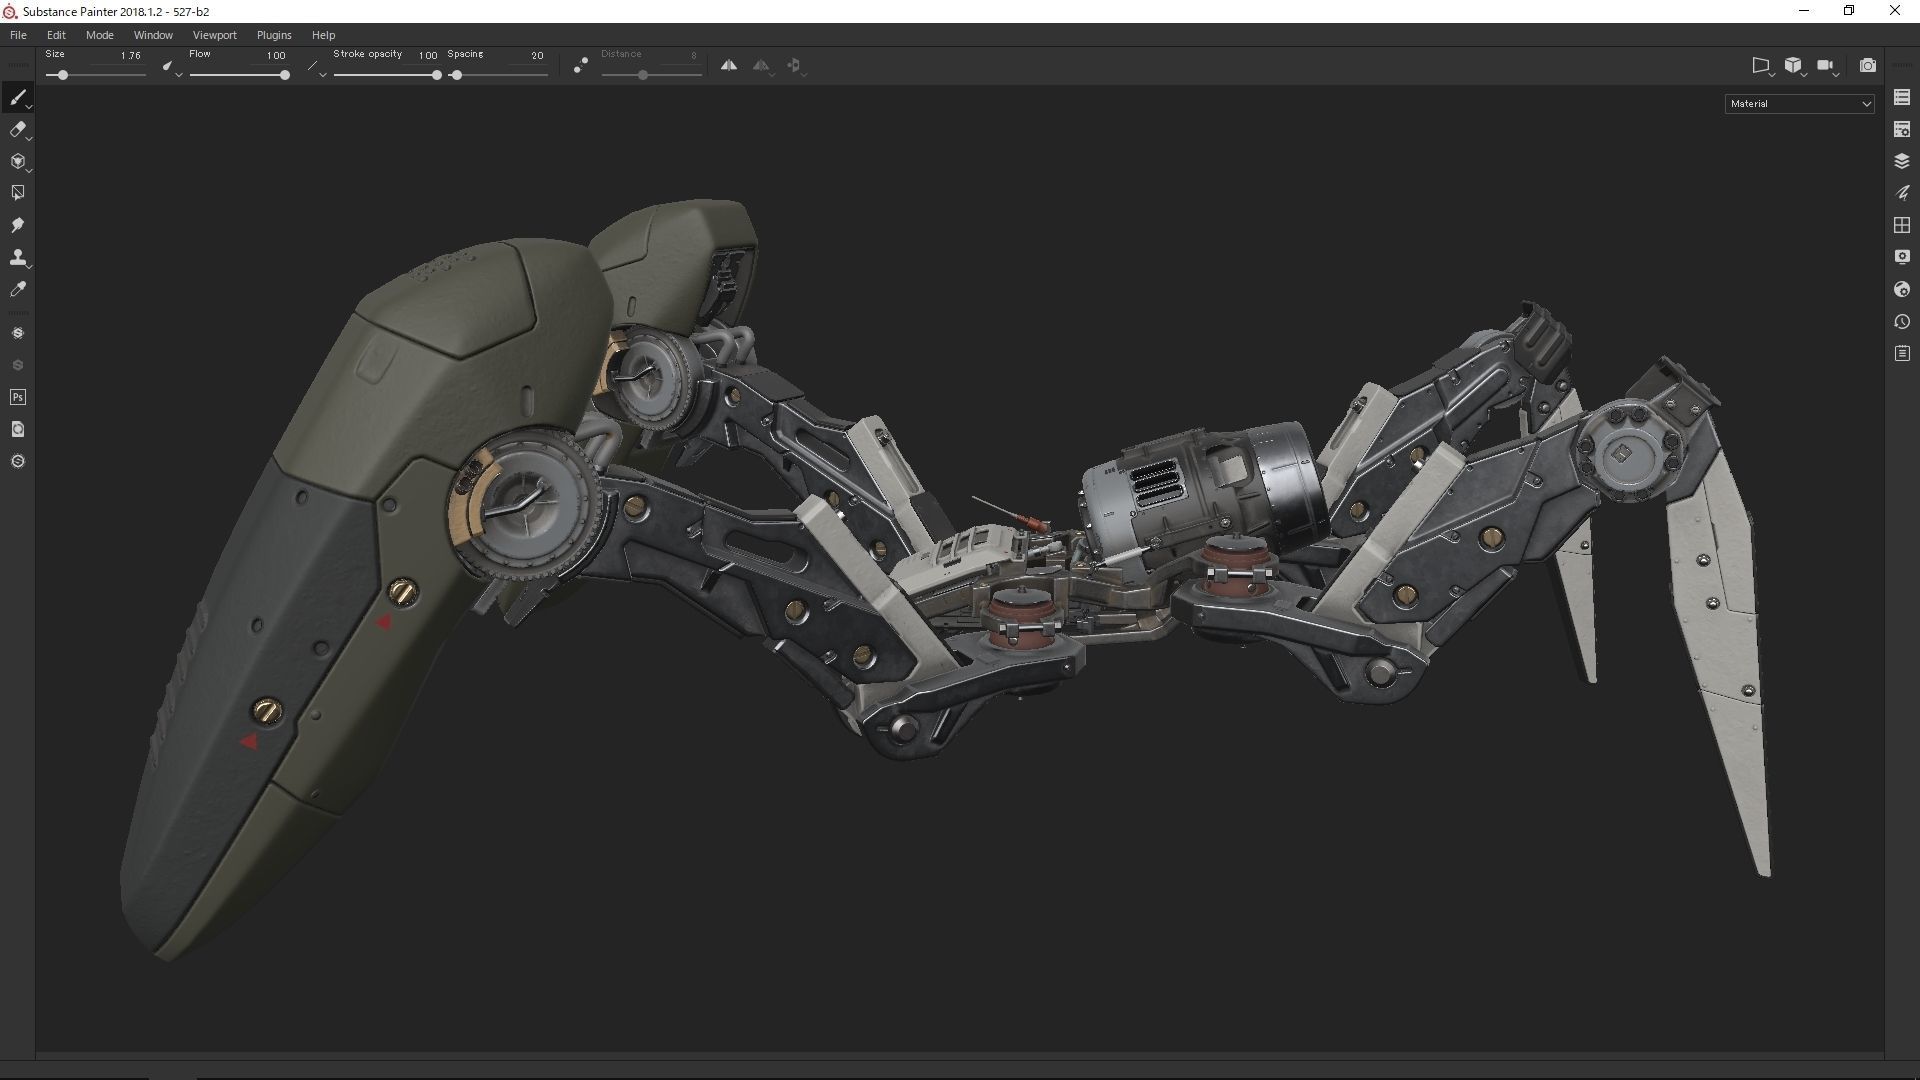Expand the flow pen pressure dropdown
Image resolution: width=1920 pixels, height=1080 pixels.
[x=323, y=75]
